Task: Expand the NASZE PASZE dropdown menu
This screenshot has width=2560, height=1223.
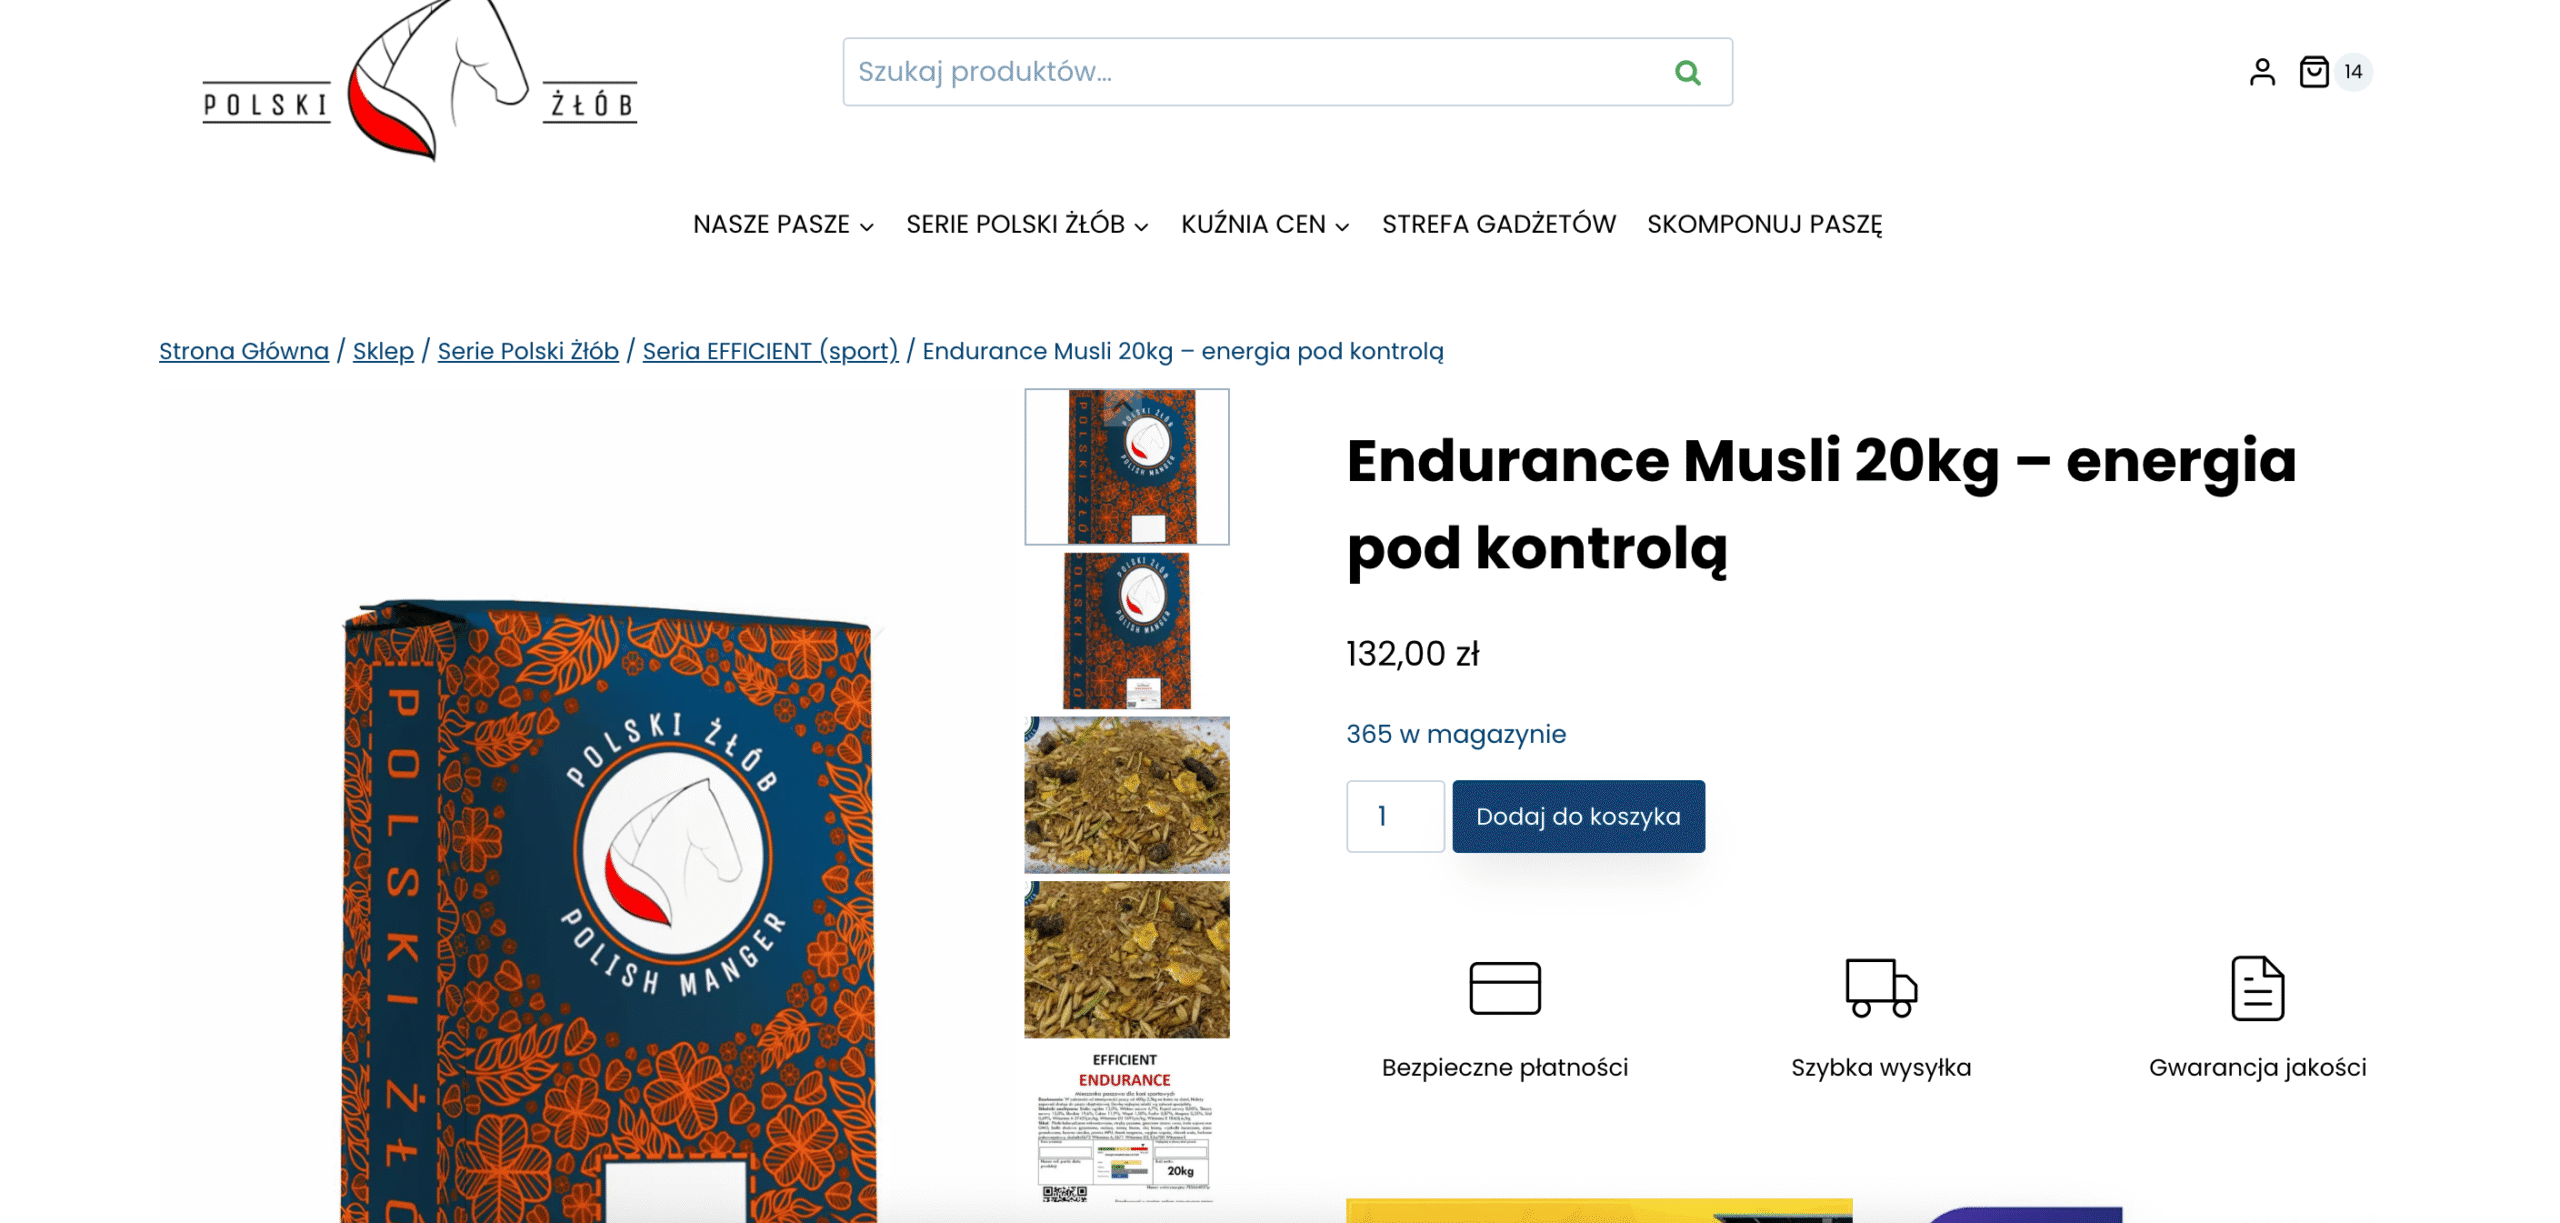Action: click(x=783, y=224)
